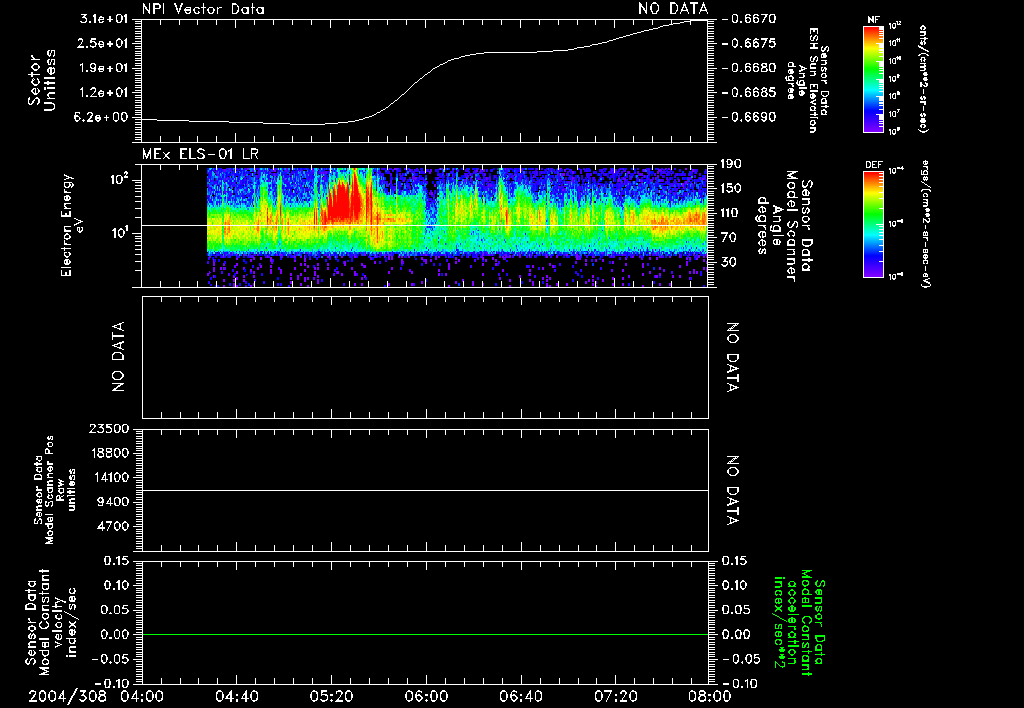Click the NF color scale bar

[x=874, y=79]
